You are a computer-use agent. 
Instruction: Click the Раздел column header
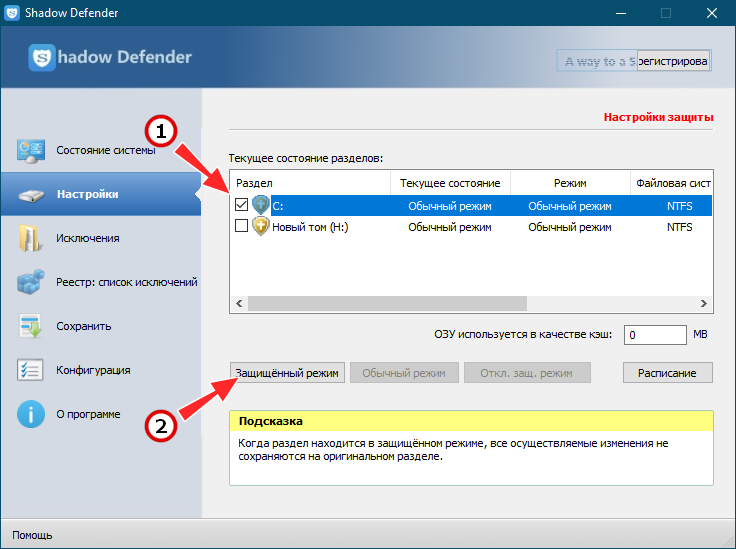pyautogui.click(x=310, y=183)
